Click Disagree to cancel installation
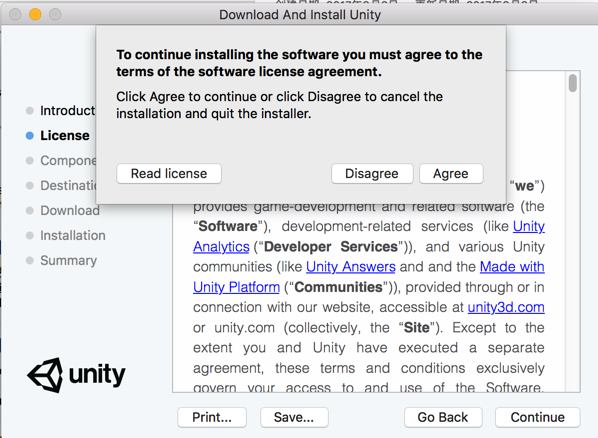Screen dimensions: 598x438 coord(372,174)
